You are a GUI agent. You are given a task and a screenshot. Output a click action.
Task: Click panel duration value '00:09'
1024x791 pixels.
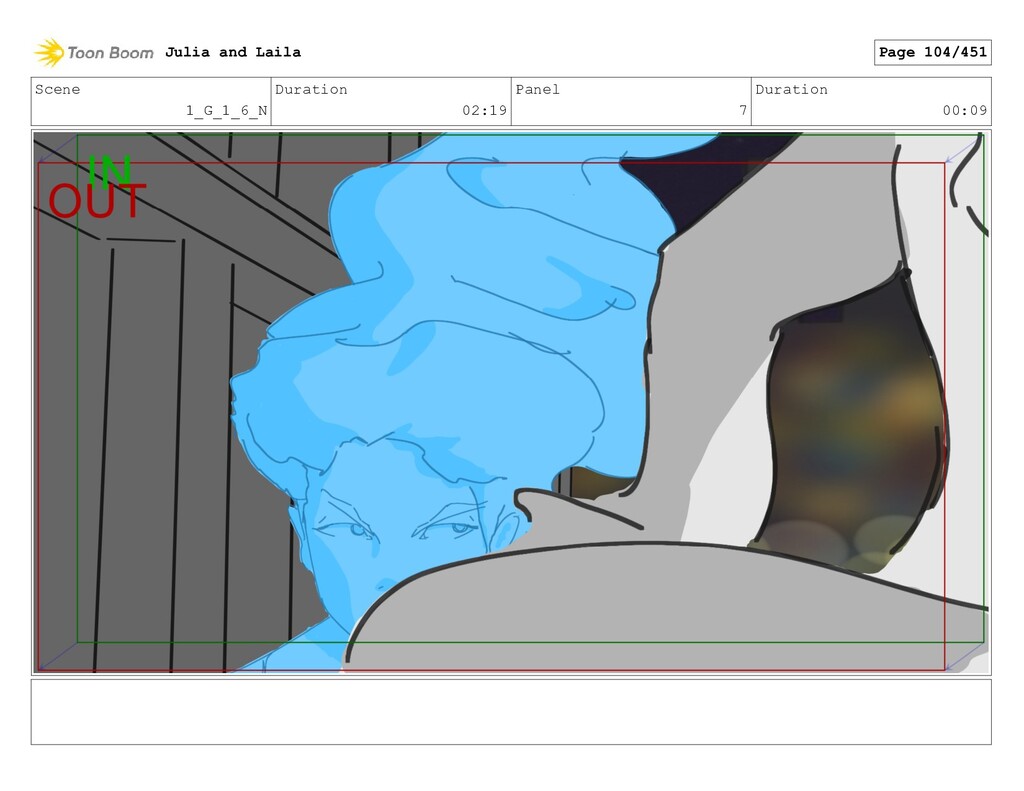965,110
